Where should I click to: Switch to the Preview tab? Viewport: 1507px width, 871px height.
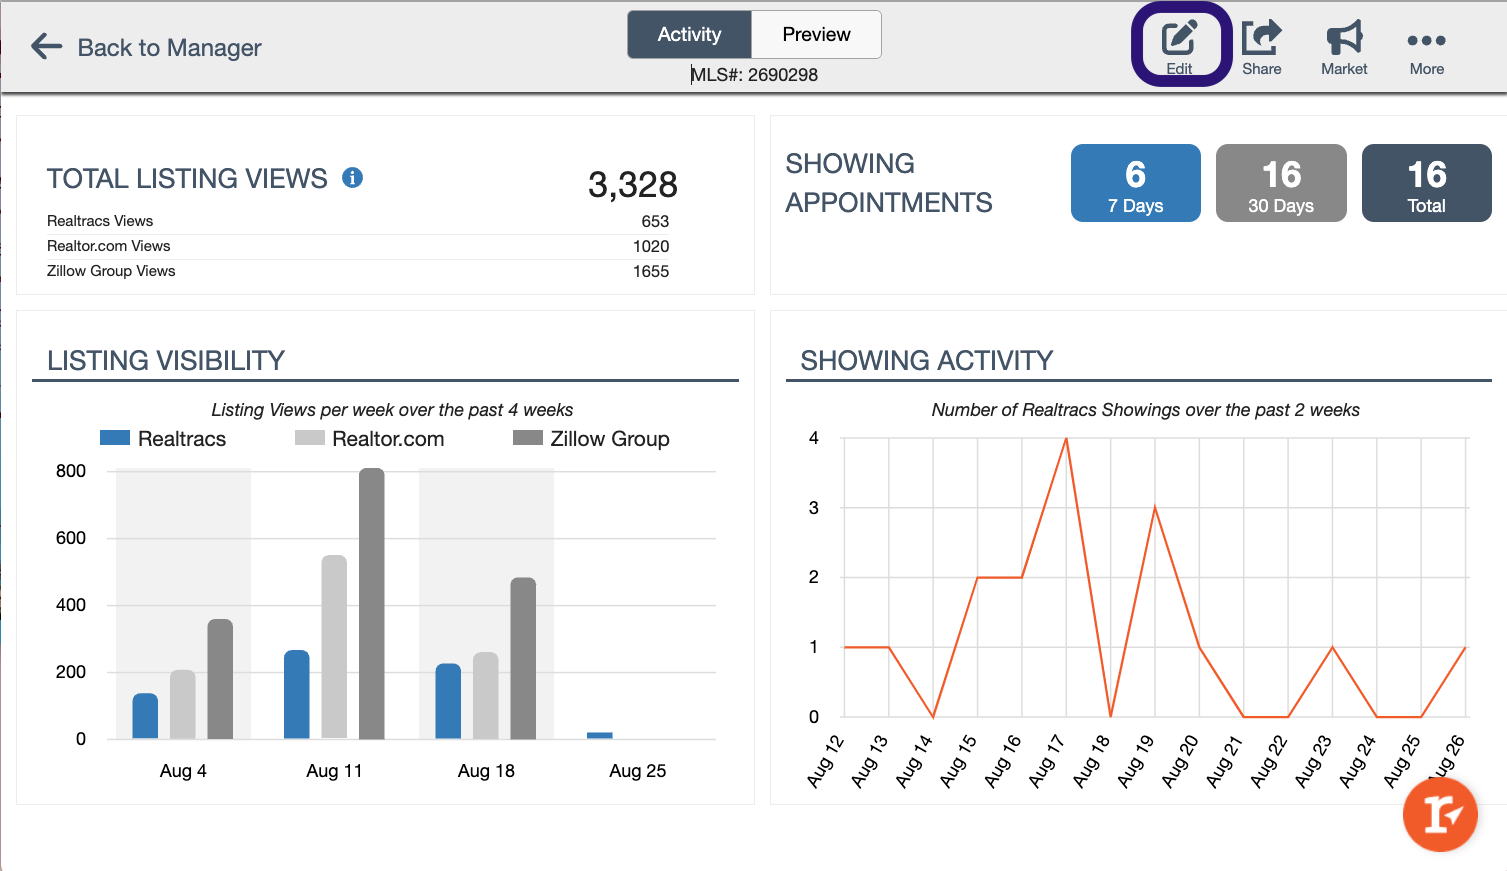(x=815, y=34)
